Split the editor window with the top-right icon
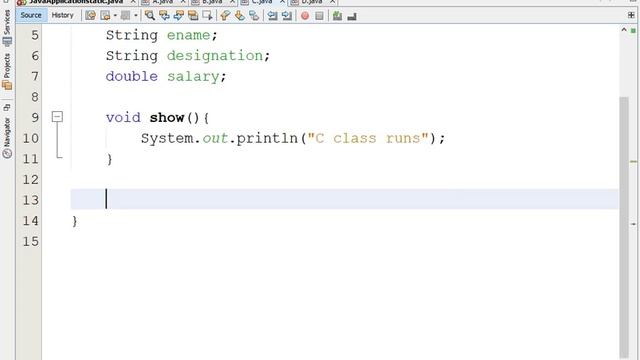This screenshot has height=360, width=640. [631, 15]
